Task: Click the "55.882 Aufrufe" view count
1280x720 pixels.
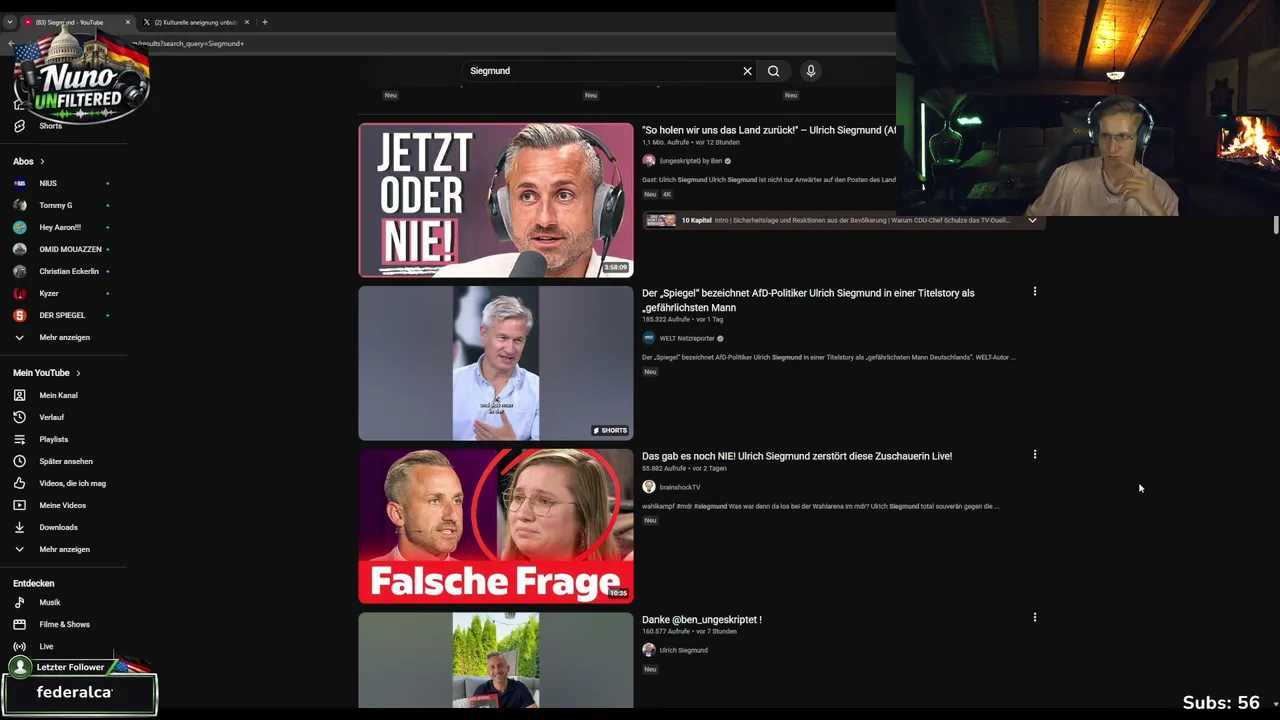Action: tap(664, 468)
